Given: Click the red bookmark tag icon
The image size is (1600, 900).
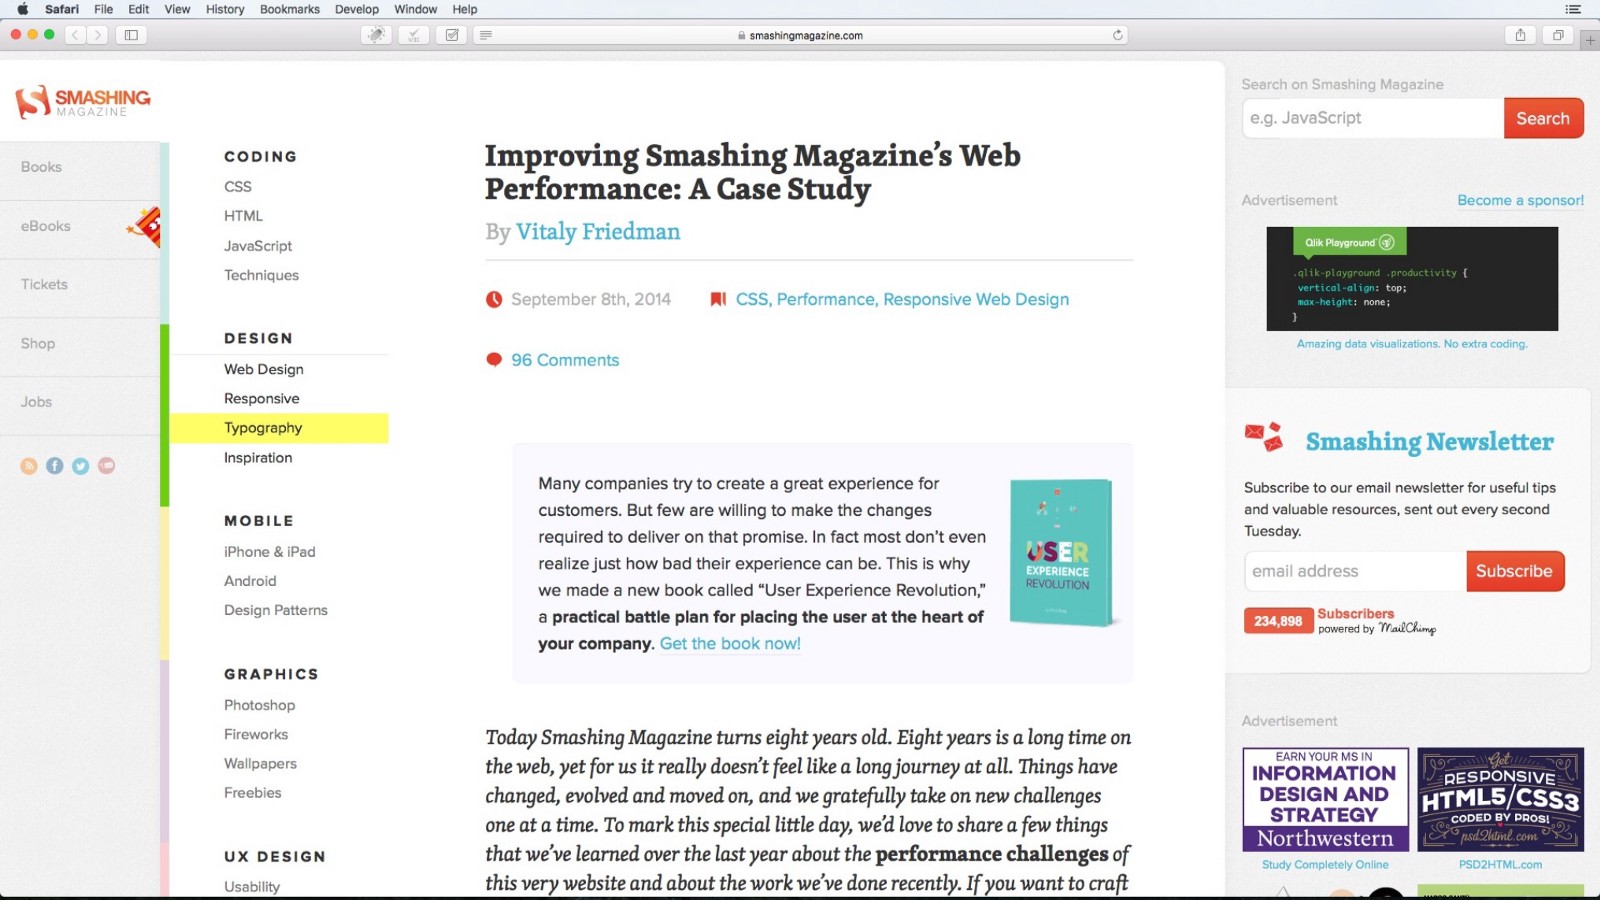Looking at the screenshot, I should (718, 299).
